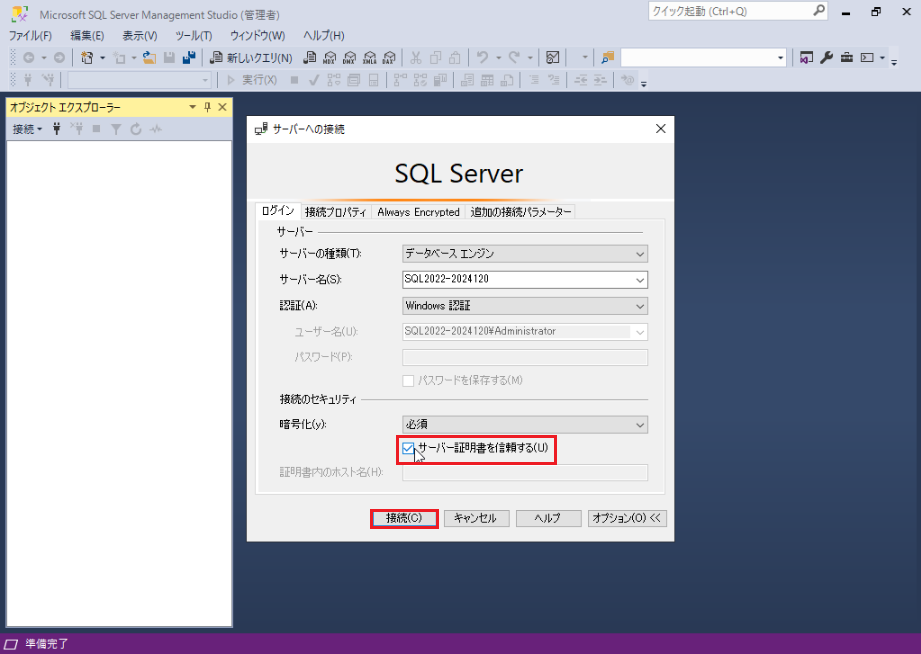The width and height of the screenshot is (921, 654).
Task: Click the Object Explorer refresh icon
Action: pos(136,129)
